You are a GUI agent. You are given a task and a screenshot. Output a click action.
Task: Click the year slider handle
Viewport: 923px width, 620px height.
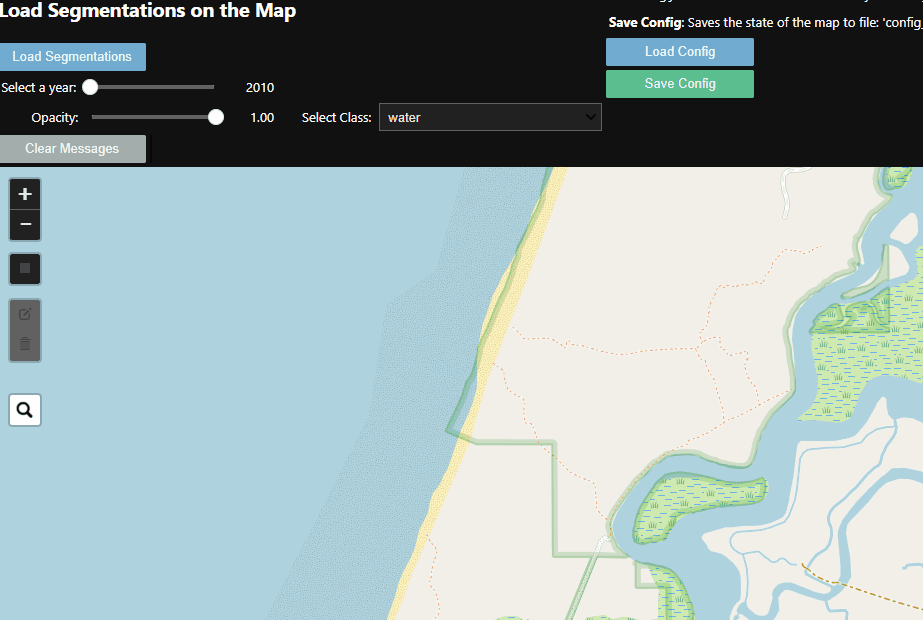click(90, 87)
